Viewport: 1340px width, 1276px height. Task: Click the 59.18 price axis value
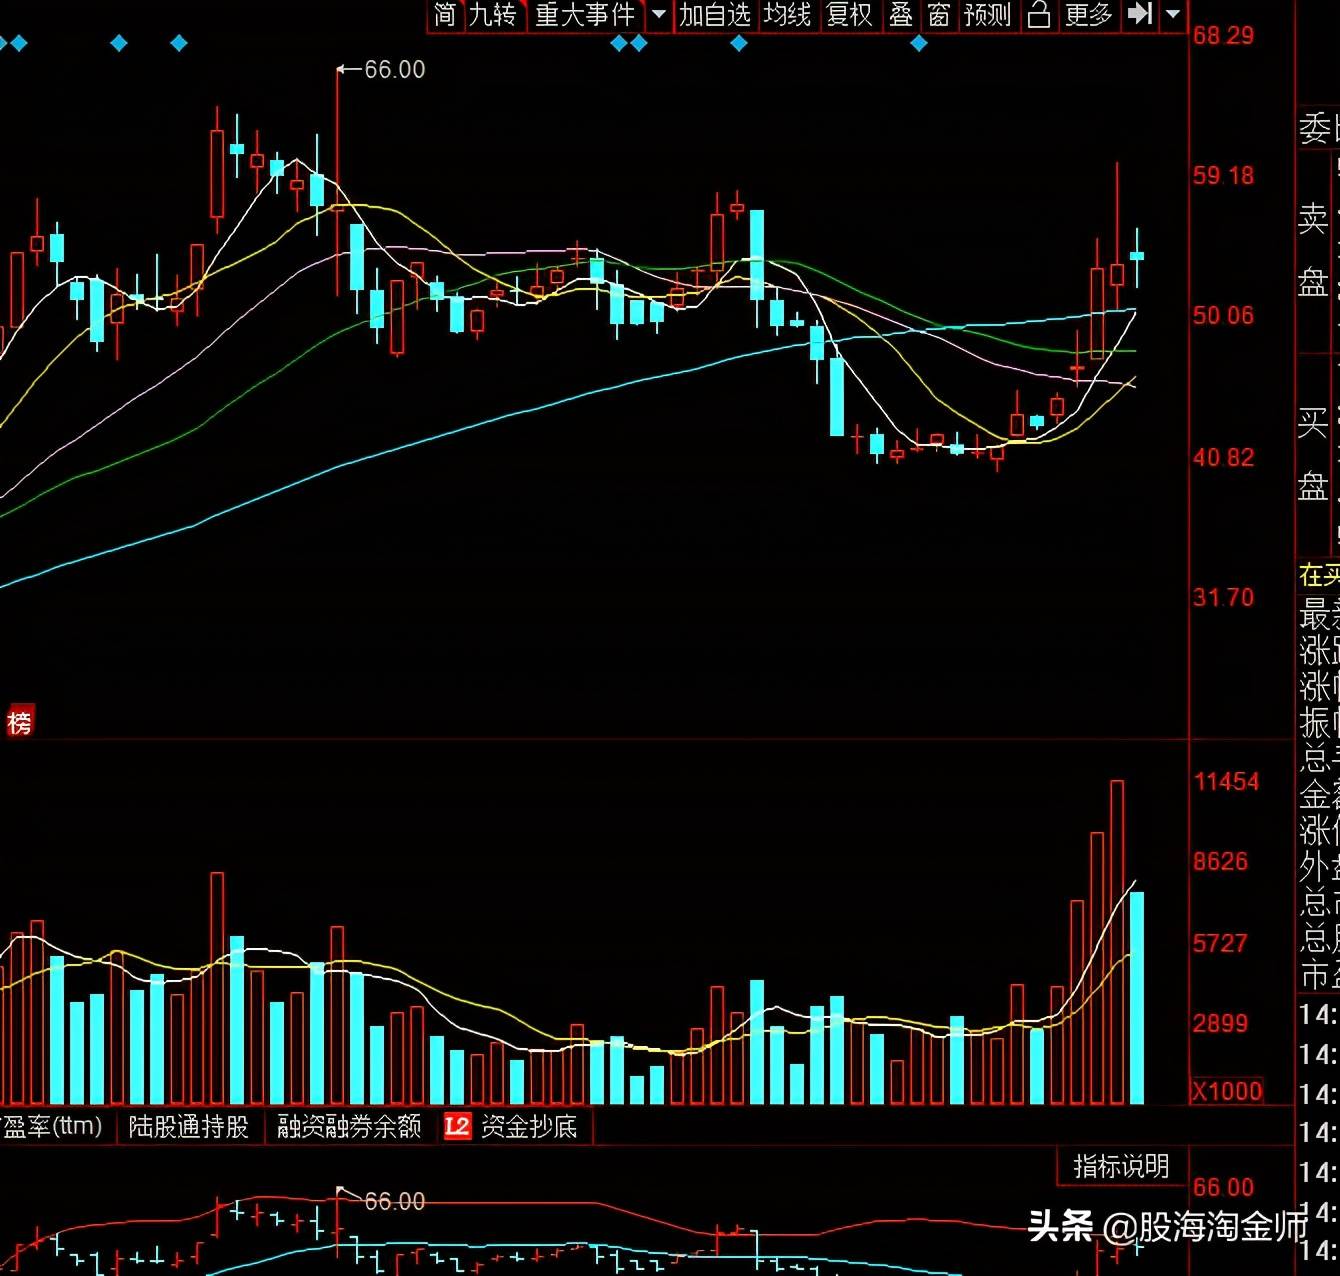click(1223, 176)
